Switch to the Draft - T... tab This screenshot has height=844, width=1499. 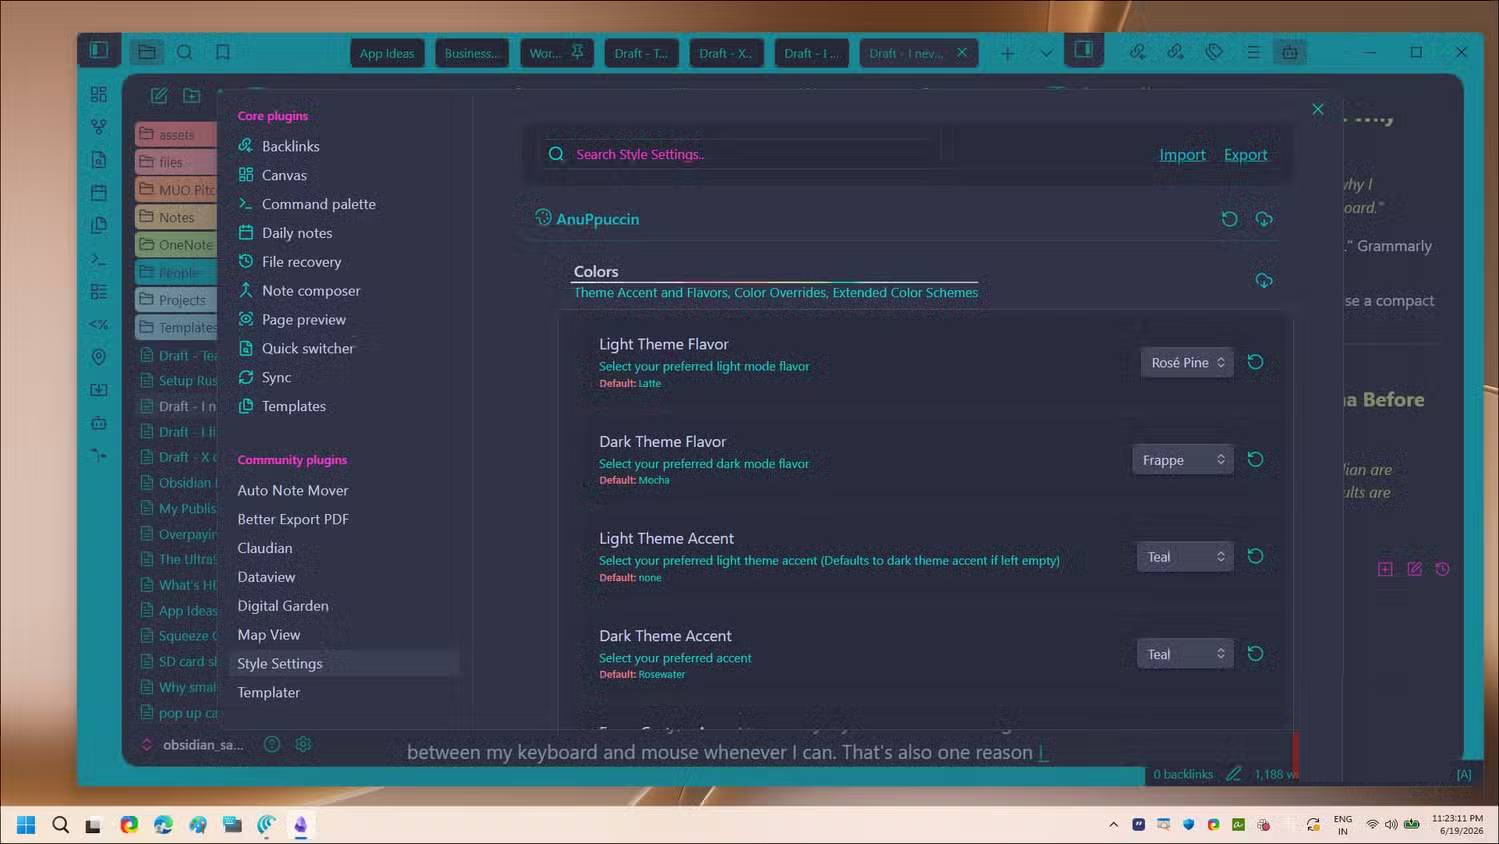tap(642, 53)
